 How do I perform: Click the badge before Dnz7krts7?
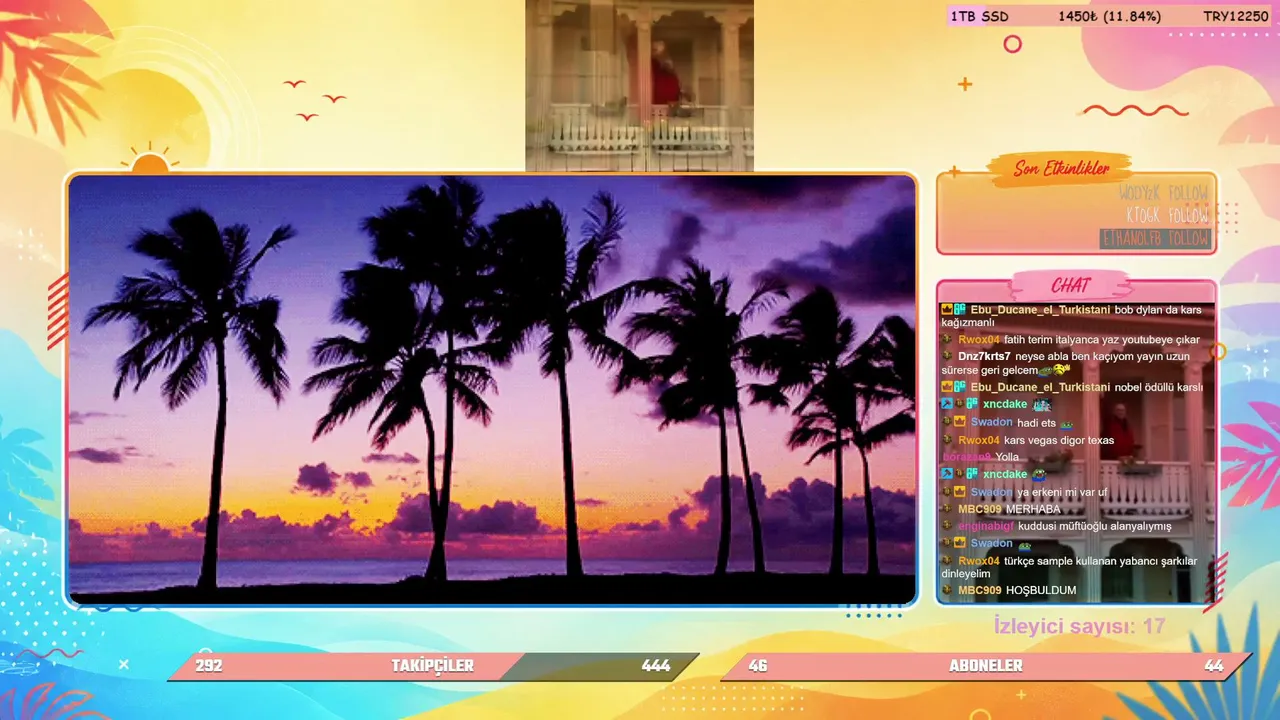coord(947,356)
